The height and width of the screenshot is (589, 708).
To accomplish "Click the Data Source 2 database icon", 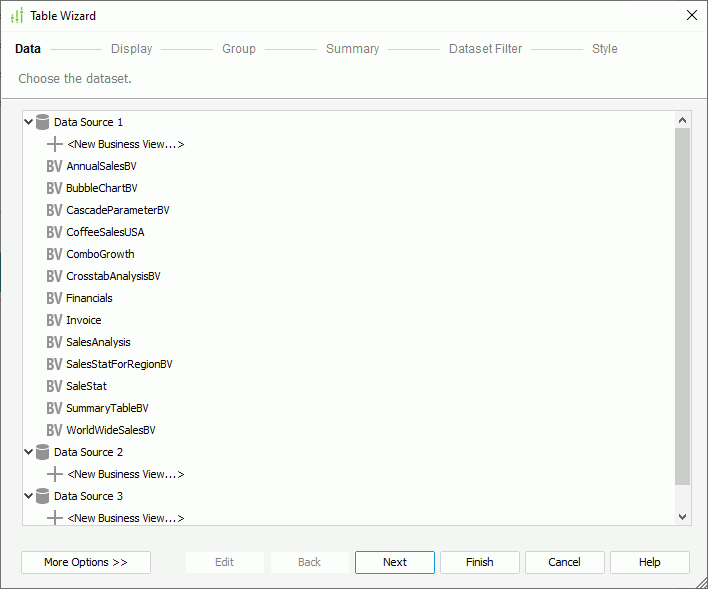I will click(42, 452).
